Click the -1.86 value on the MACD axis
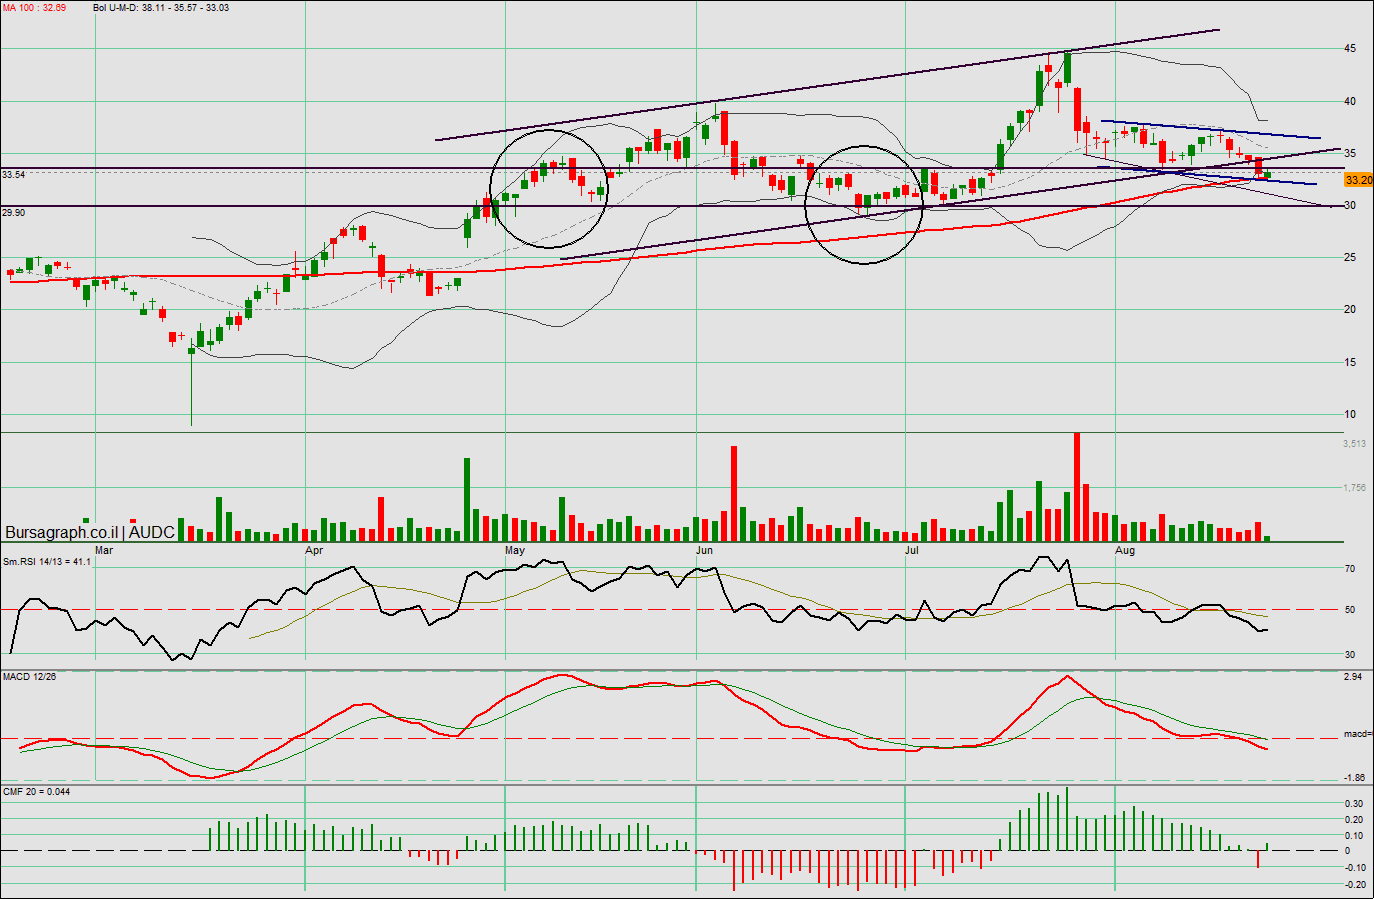The width and height of the screenshot is (1374, 899). pyautogui.click(x=1354, y=777)
